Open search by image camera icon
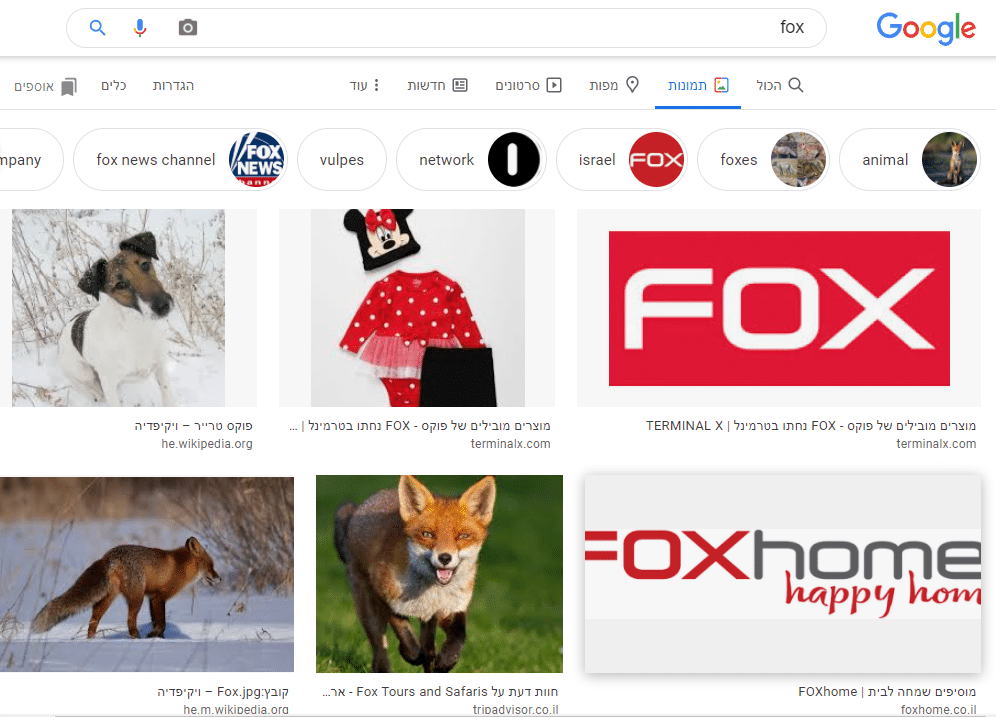996x717 pixels. (187, 28)
